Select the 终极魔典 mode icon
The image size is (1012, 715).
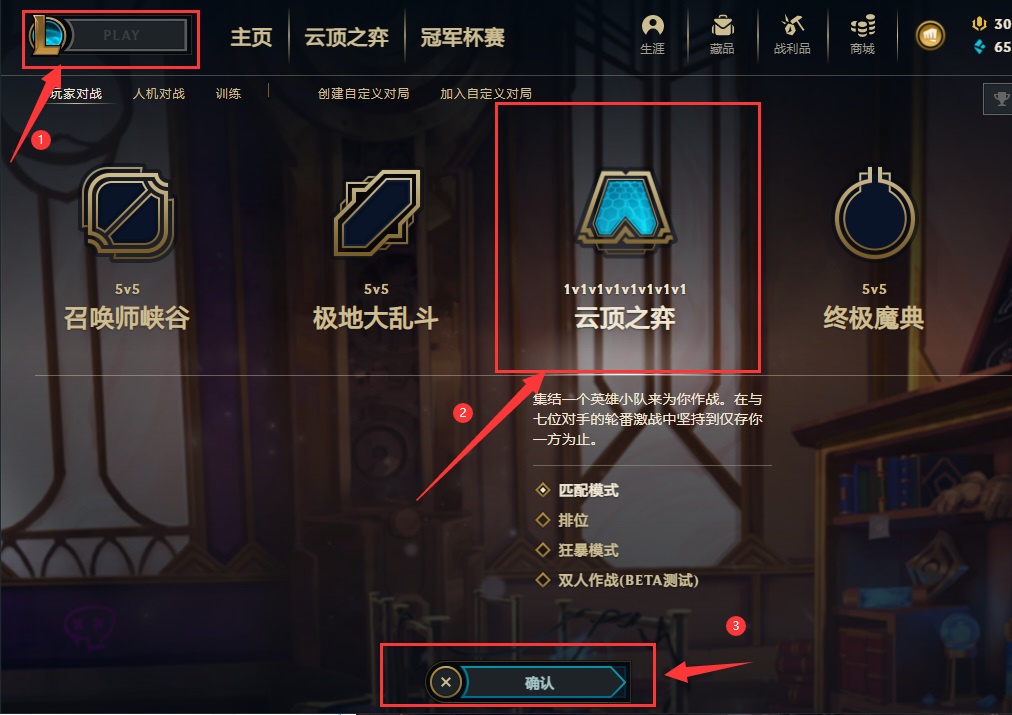pyautogui.click(x=875, y=213)
